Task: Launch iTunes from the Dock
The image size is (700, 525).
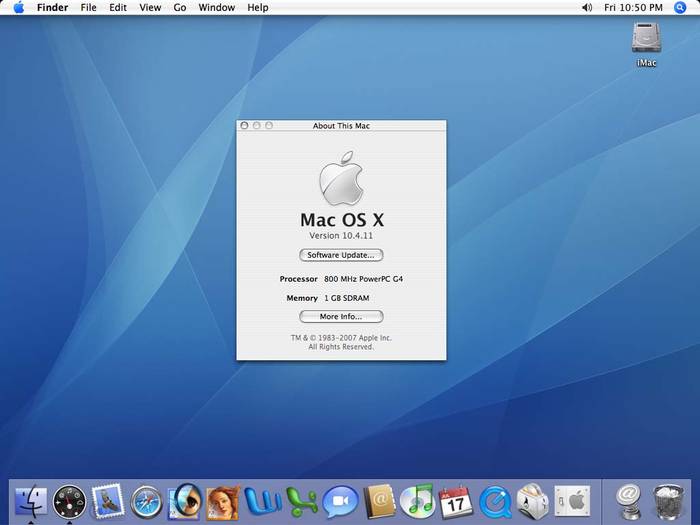Action: tap(418, 501)
